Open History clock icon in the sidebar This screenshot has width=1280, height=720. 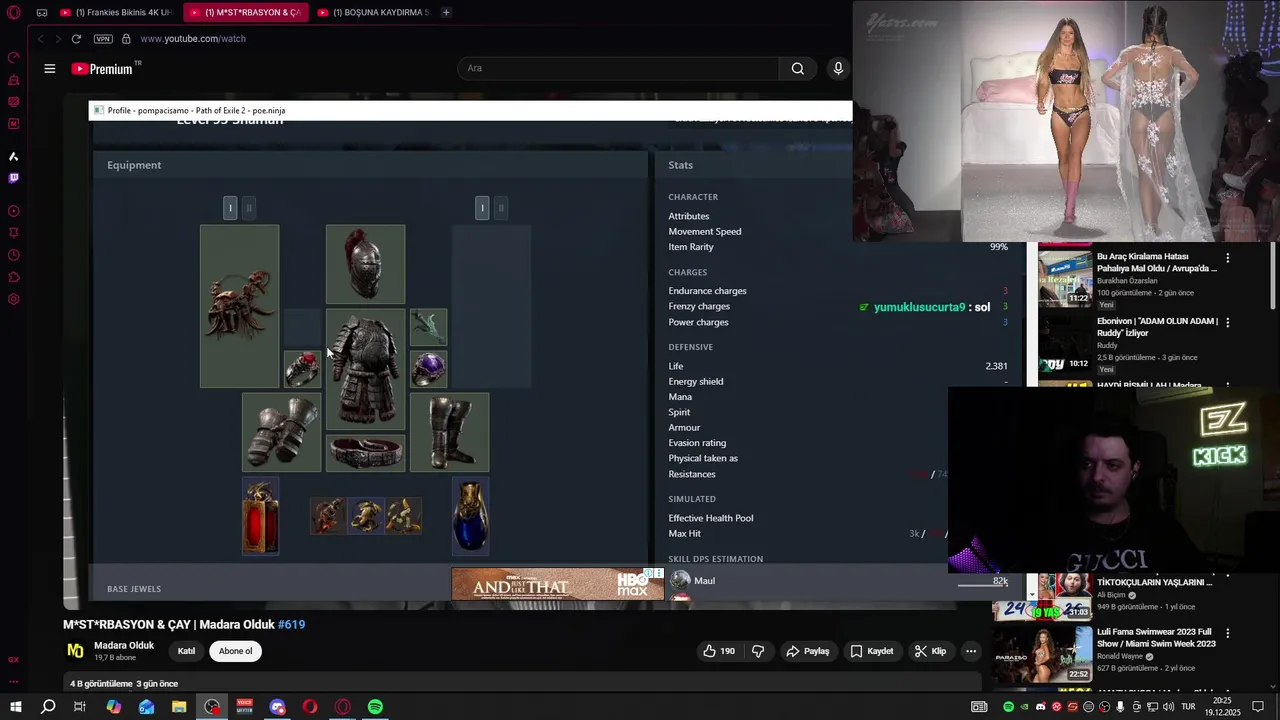[14, 255]
